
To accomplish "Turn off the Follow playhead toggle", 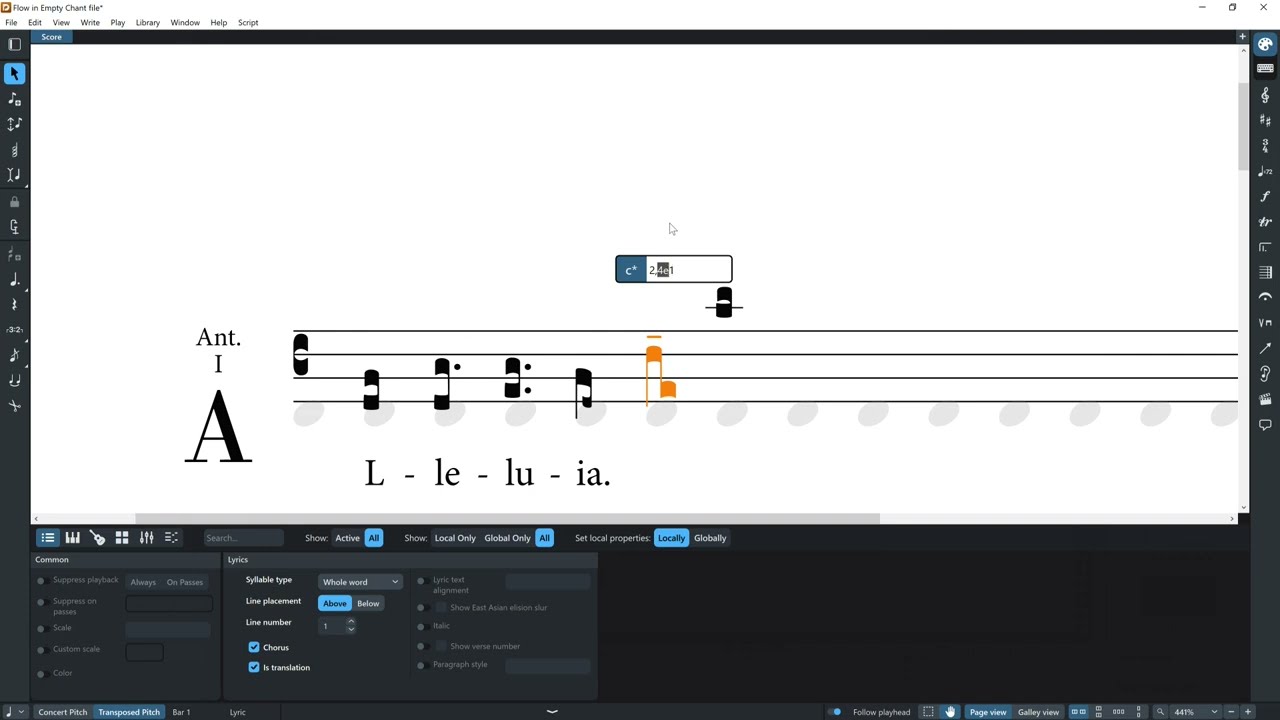I will coord(835,712).
